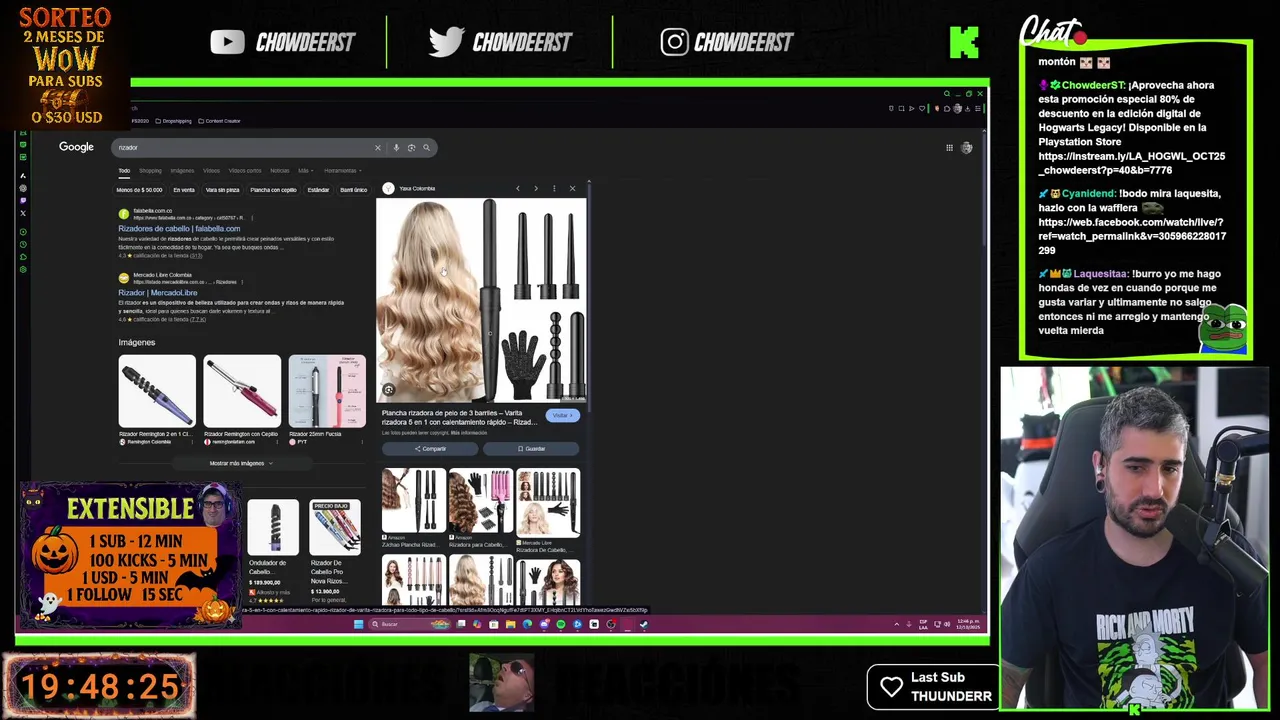Open Steam from the taskbar
The height and width of the screenshot is (720, 1280).
644,624
